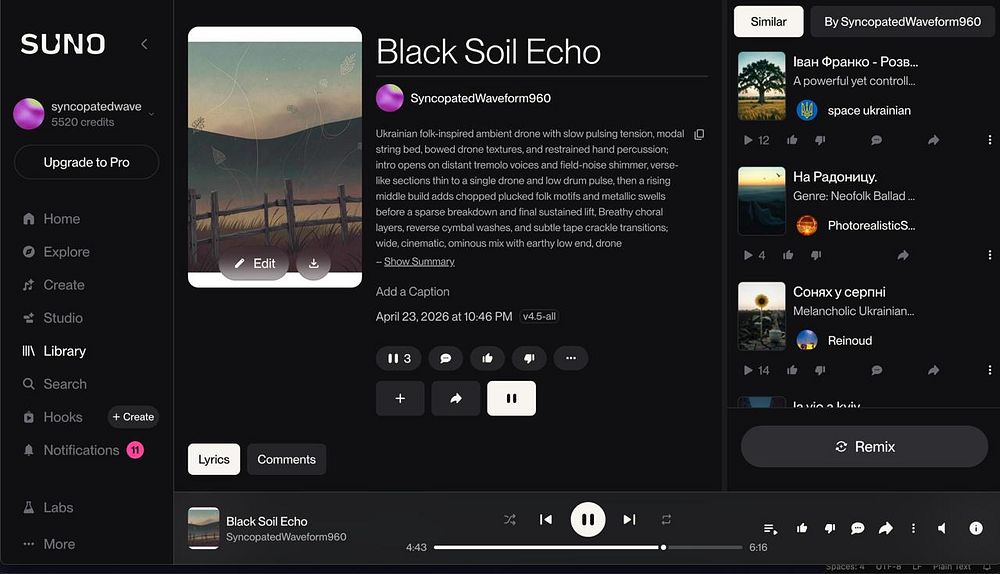
Task: Expand the More menu in sidebar
Action: coord(50,544)
